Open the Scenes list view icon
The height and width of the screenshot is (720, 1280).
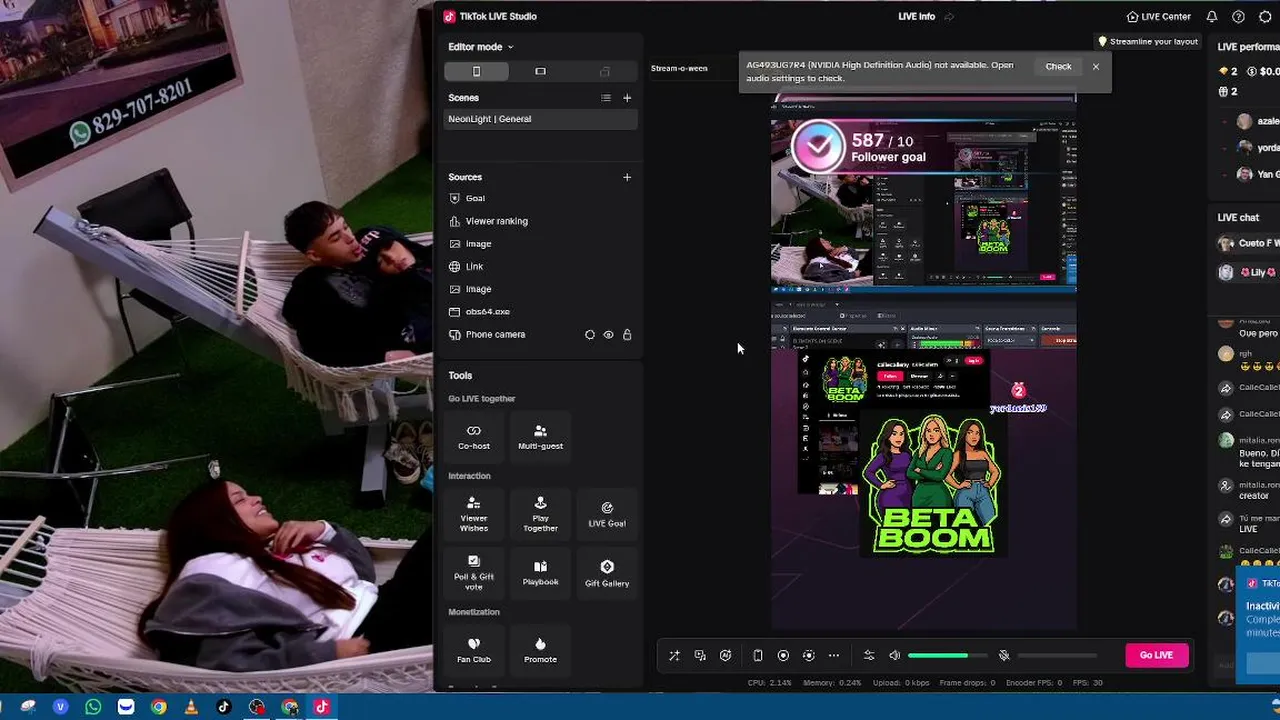605,98
